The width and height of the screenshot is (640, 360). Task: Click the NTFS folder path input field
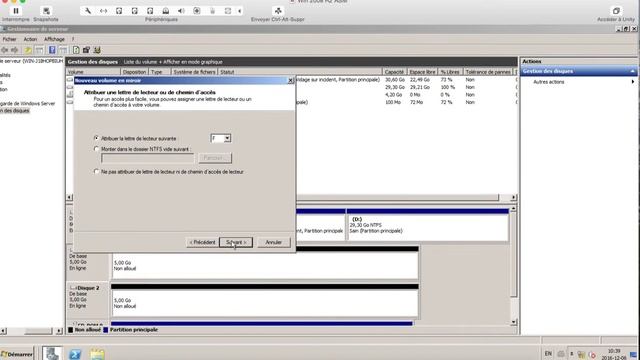tap(148, 158)
